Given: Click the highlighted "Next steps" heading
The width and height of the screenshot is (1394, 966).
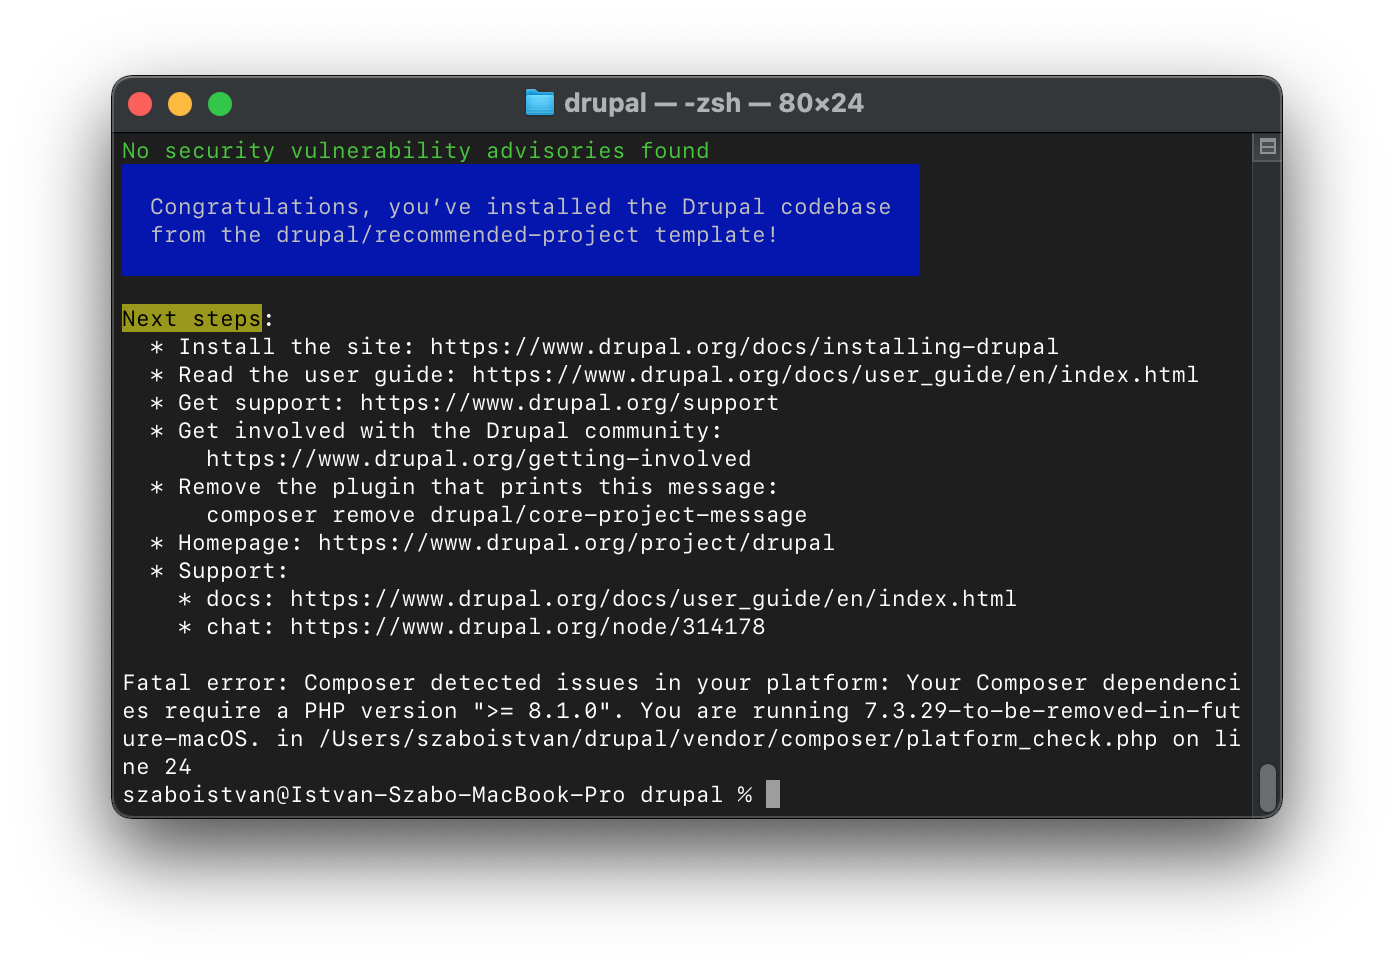Looking at the screenshot, I should point(191,319).
